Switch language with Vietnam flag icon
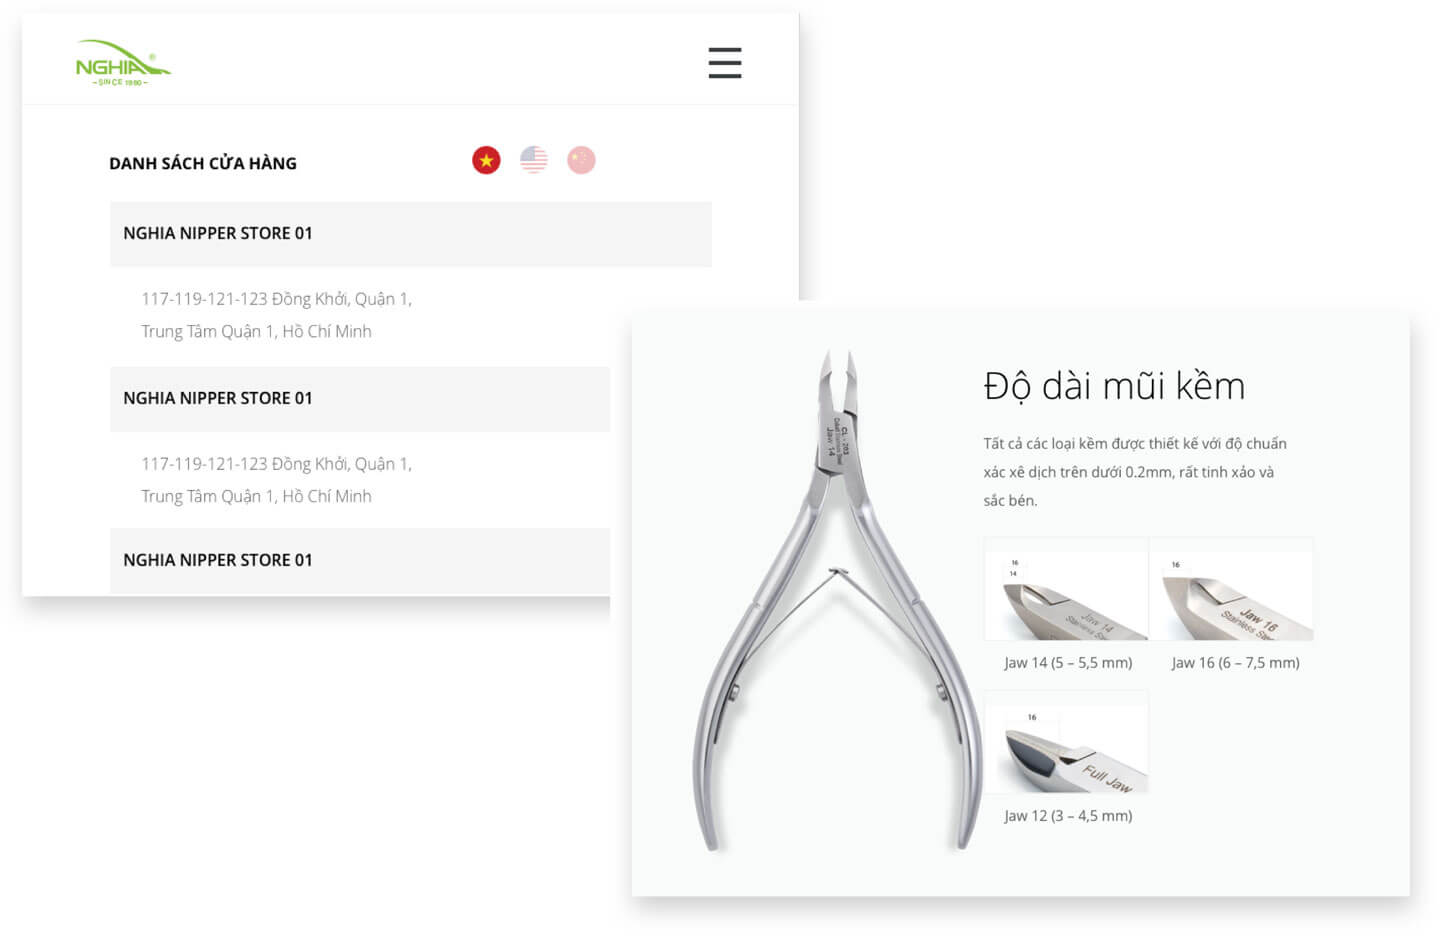 point(486,160)
